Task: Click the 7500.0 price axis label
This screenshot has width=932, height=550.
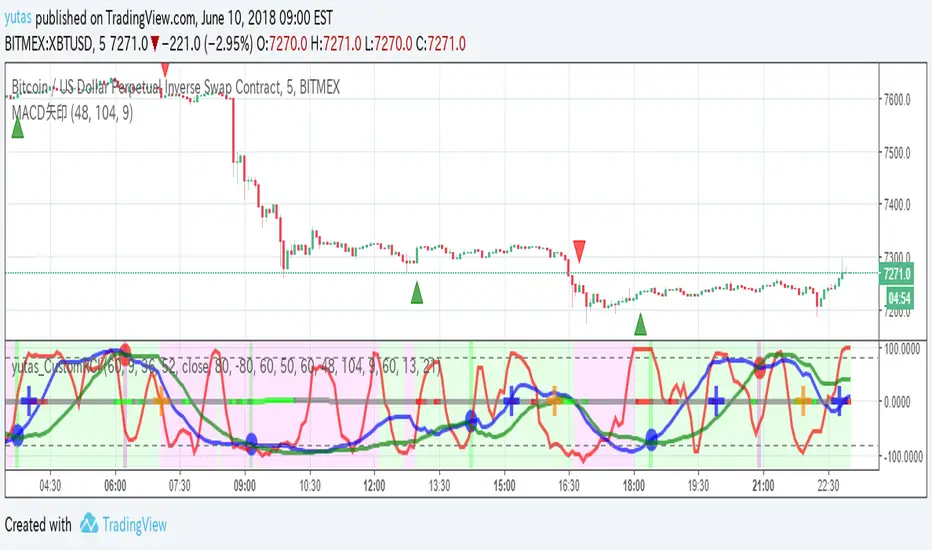Action: pos(897,152)
